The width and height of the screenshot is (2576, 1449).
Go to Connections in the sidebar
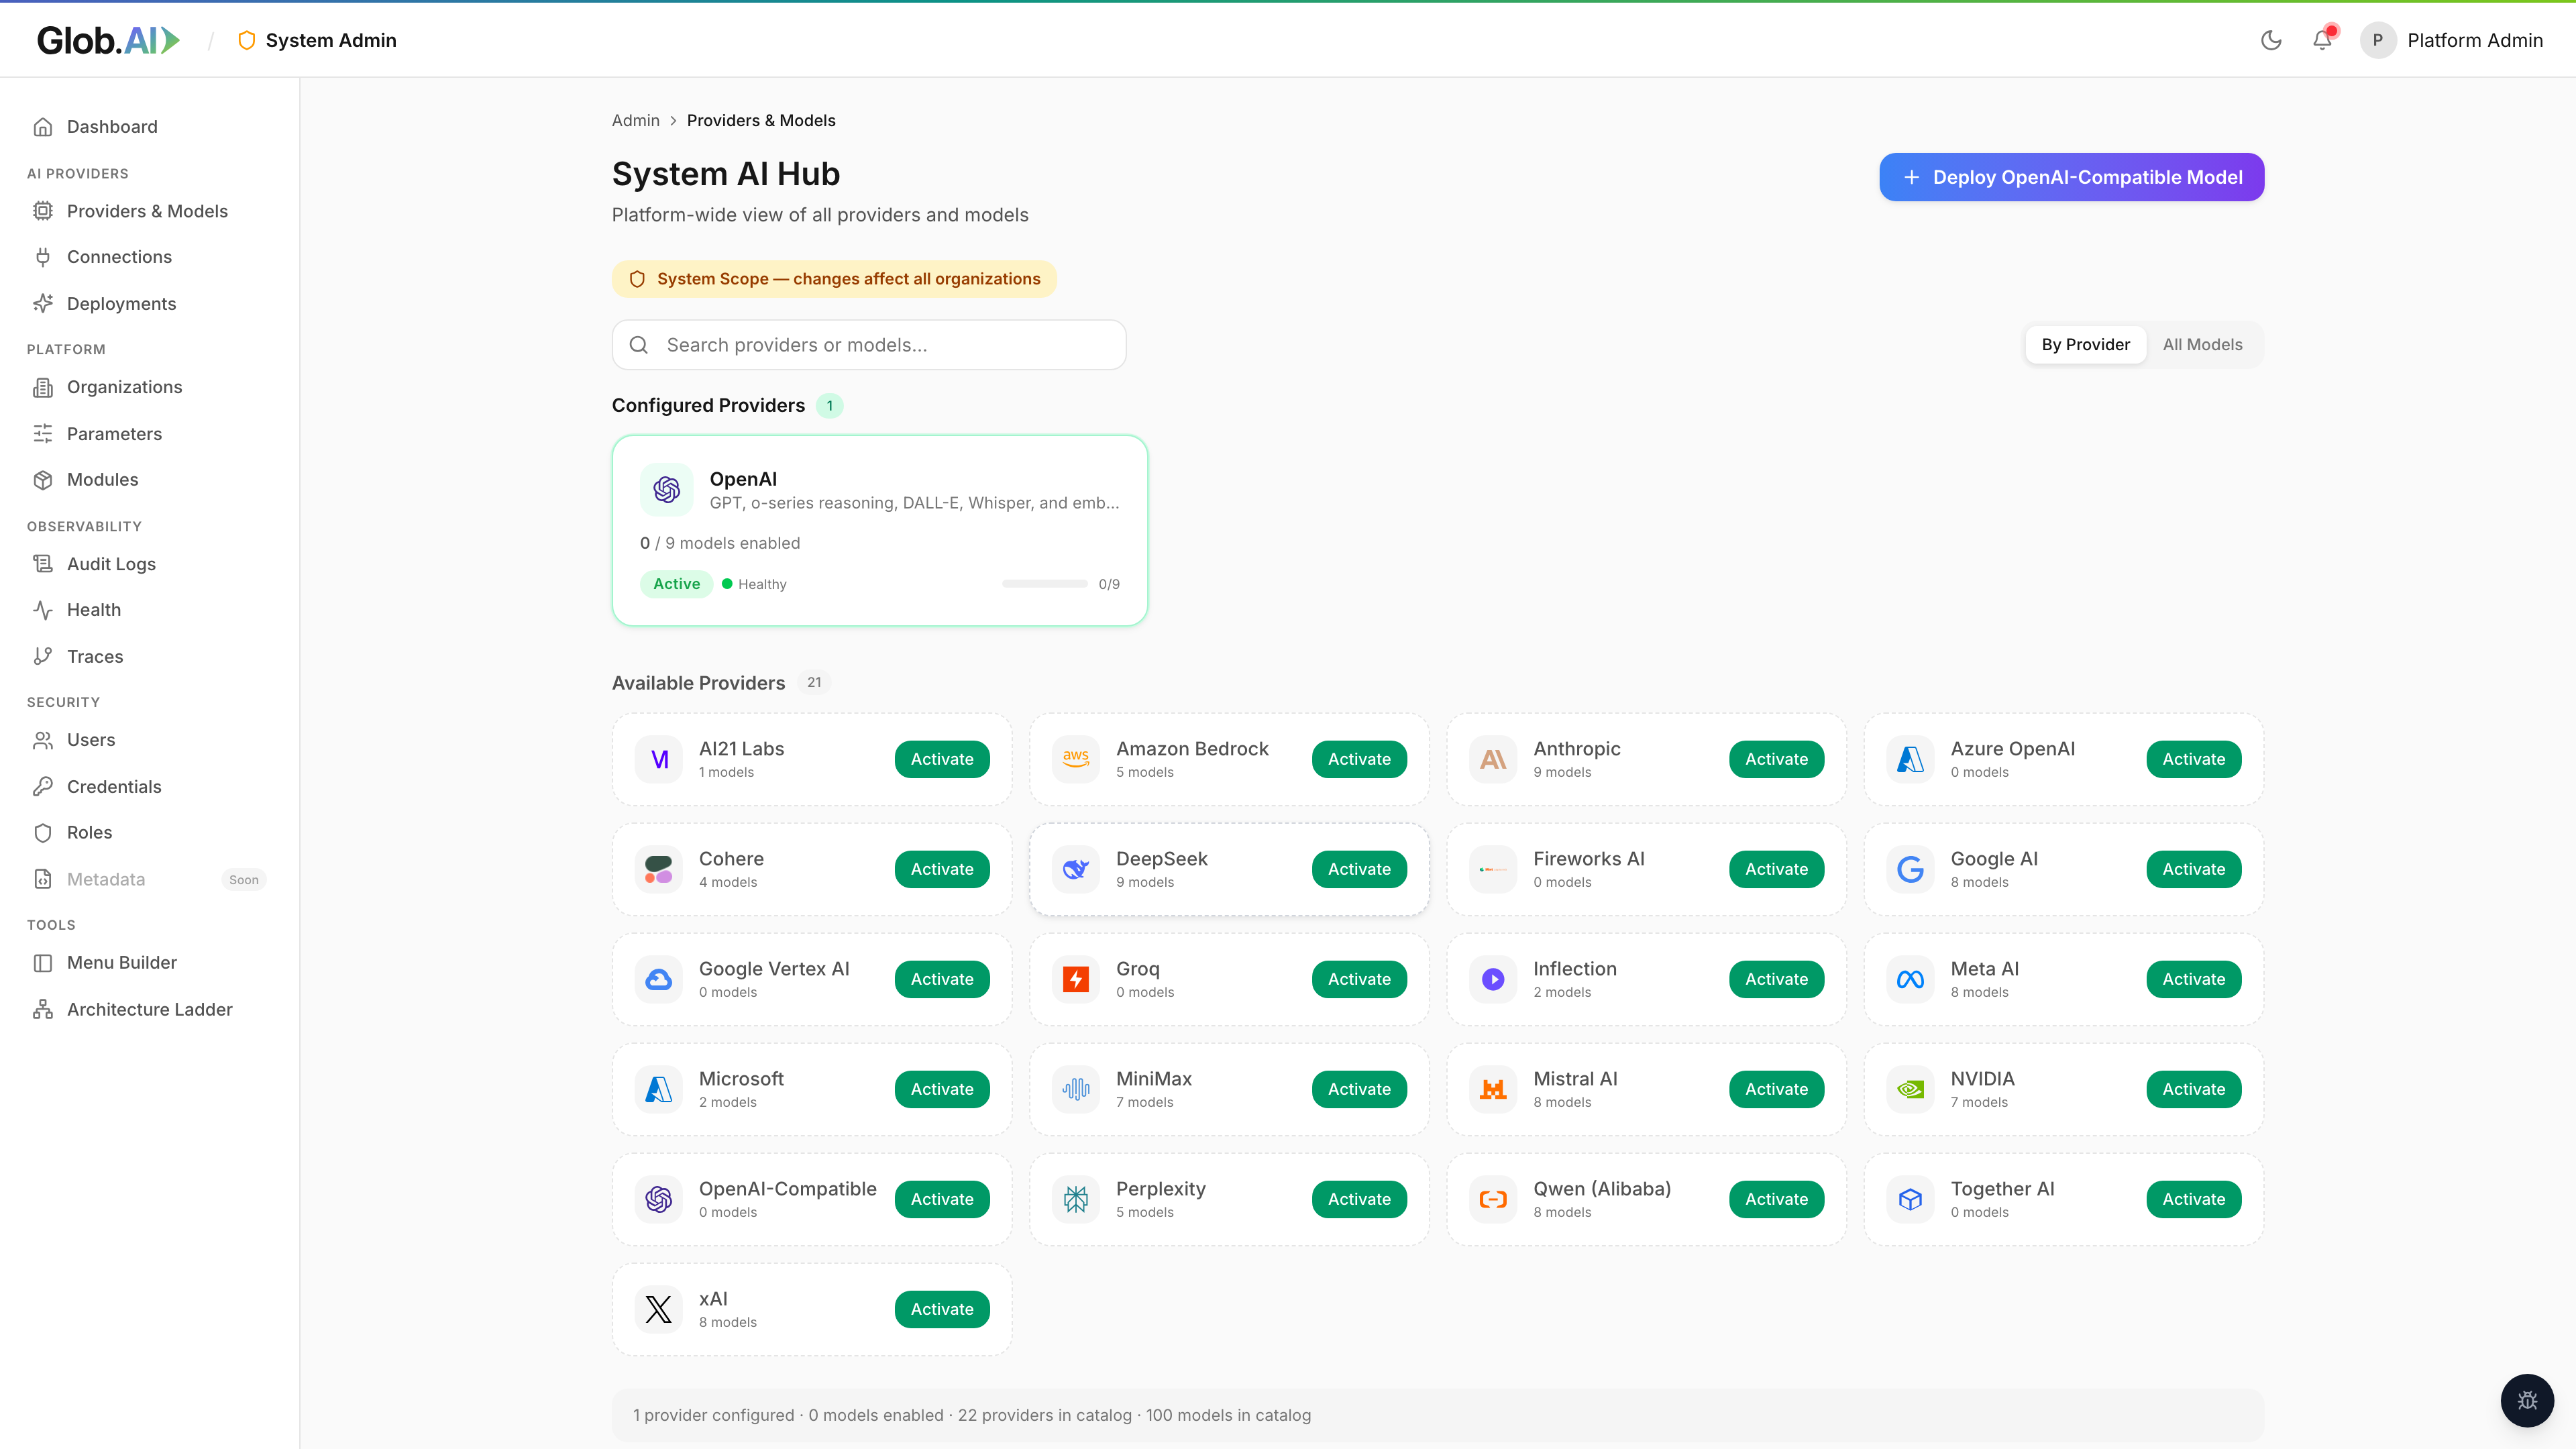click(x=150, y=257)
